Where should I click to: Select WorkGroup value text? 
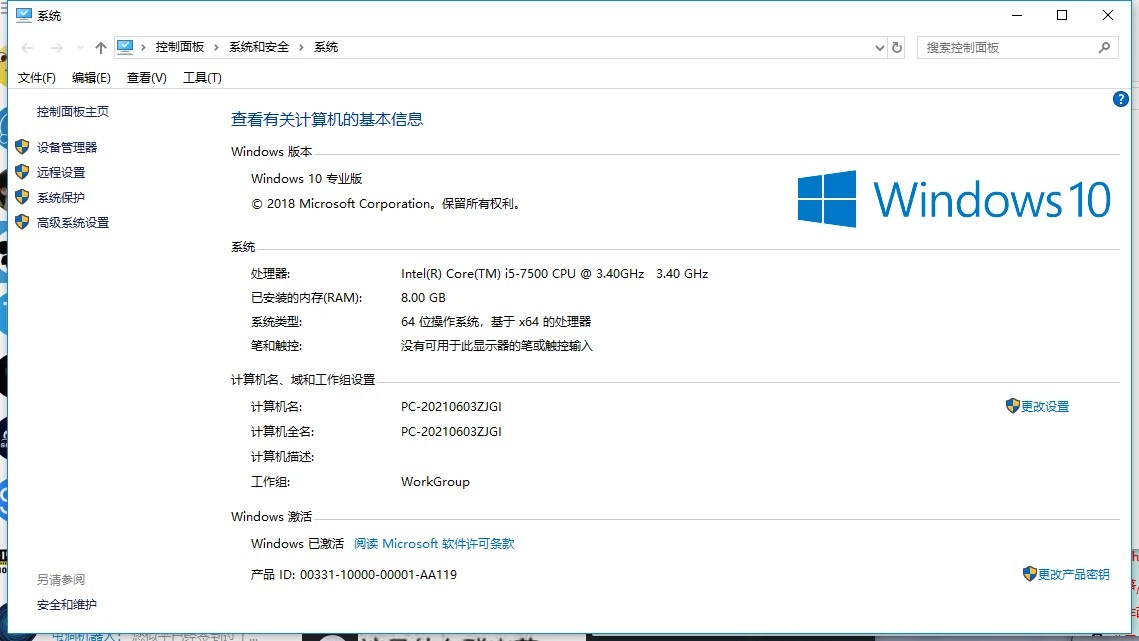pyautogui.click(x=435, y=482)
